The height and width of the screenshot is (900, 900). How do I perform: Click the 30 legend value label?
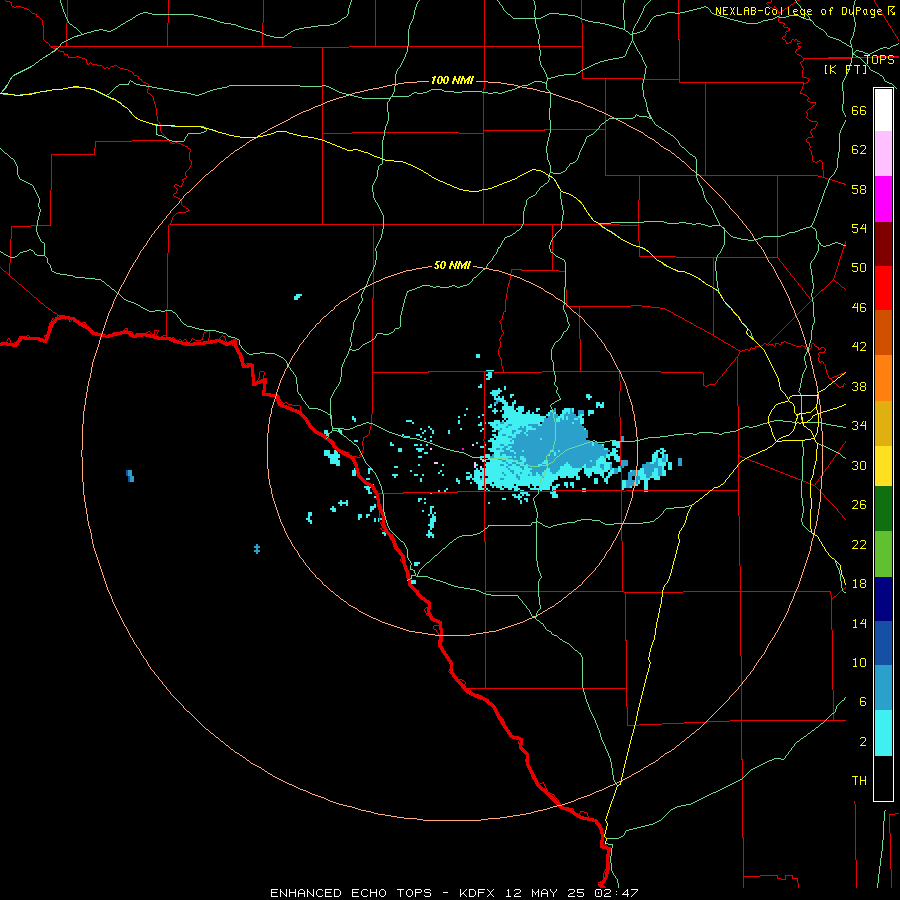point(859,465)
